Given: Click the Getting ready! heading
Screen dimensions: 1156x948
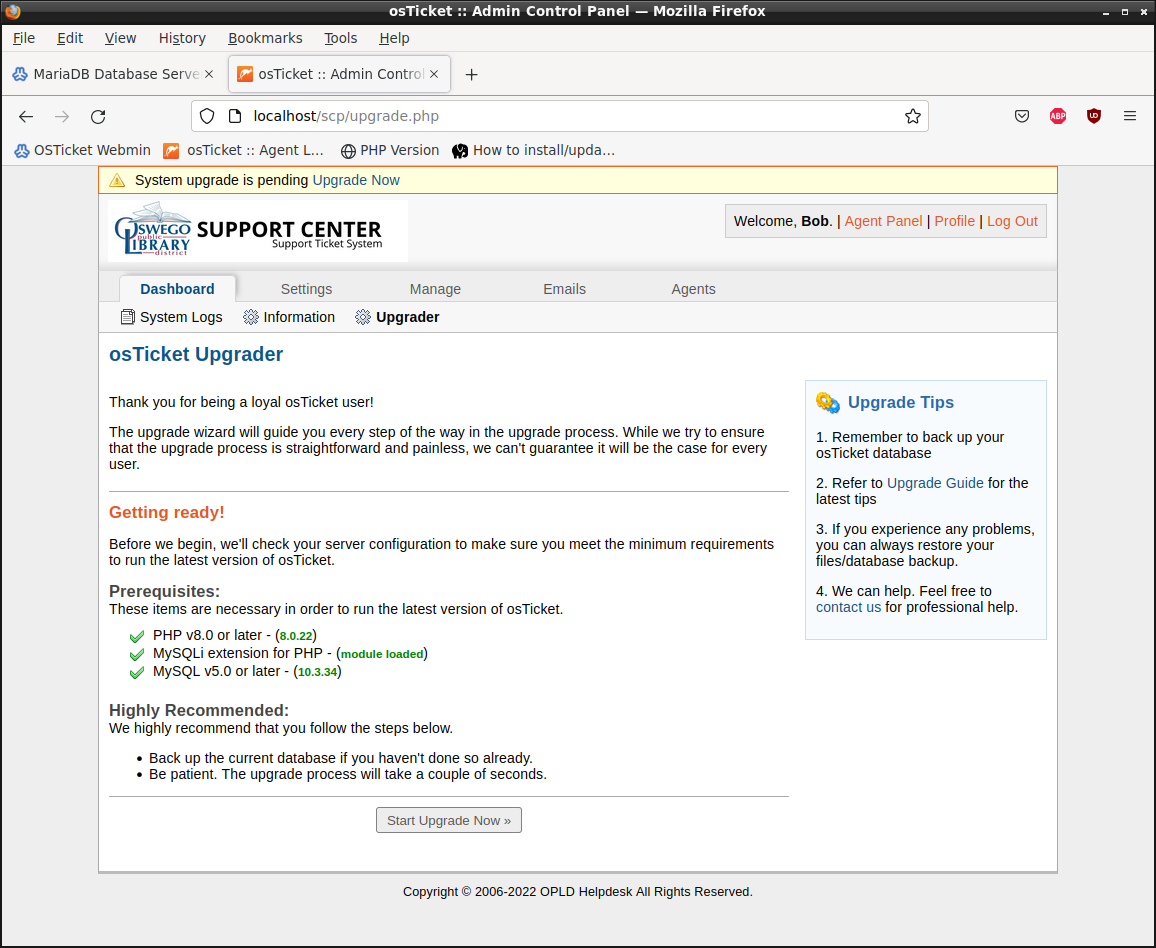Looking at the screenshot, I should 167,512.
